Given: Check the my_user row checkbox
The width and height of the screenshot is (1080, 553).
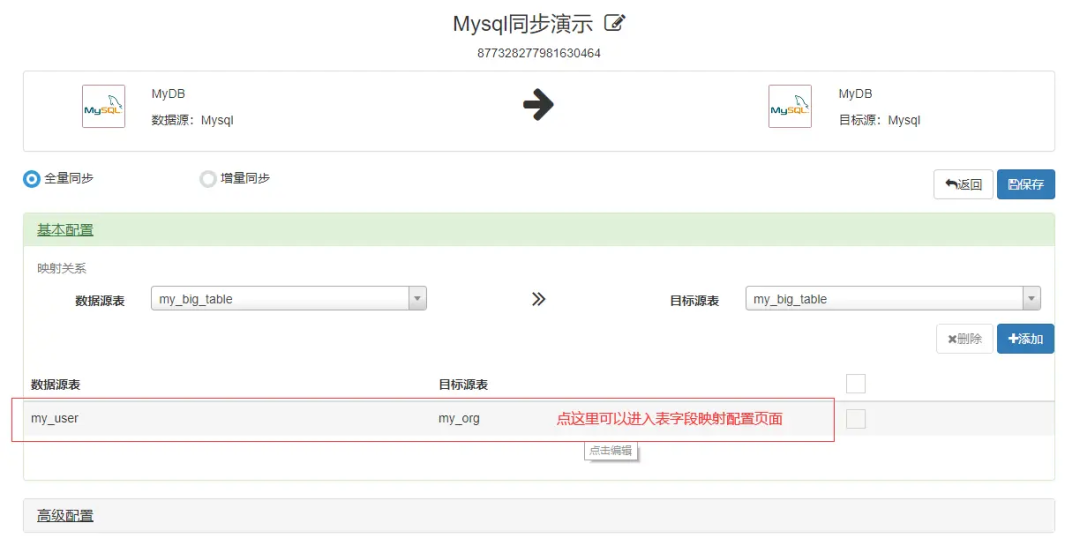Looking at the screenshot, I should 855,419.
